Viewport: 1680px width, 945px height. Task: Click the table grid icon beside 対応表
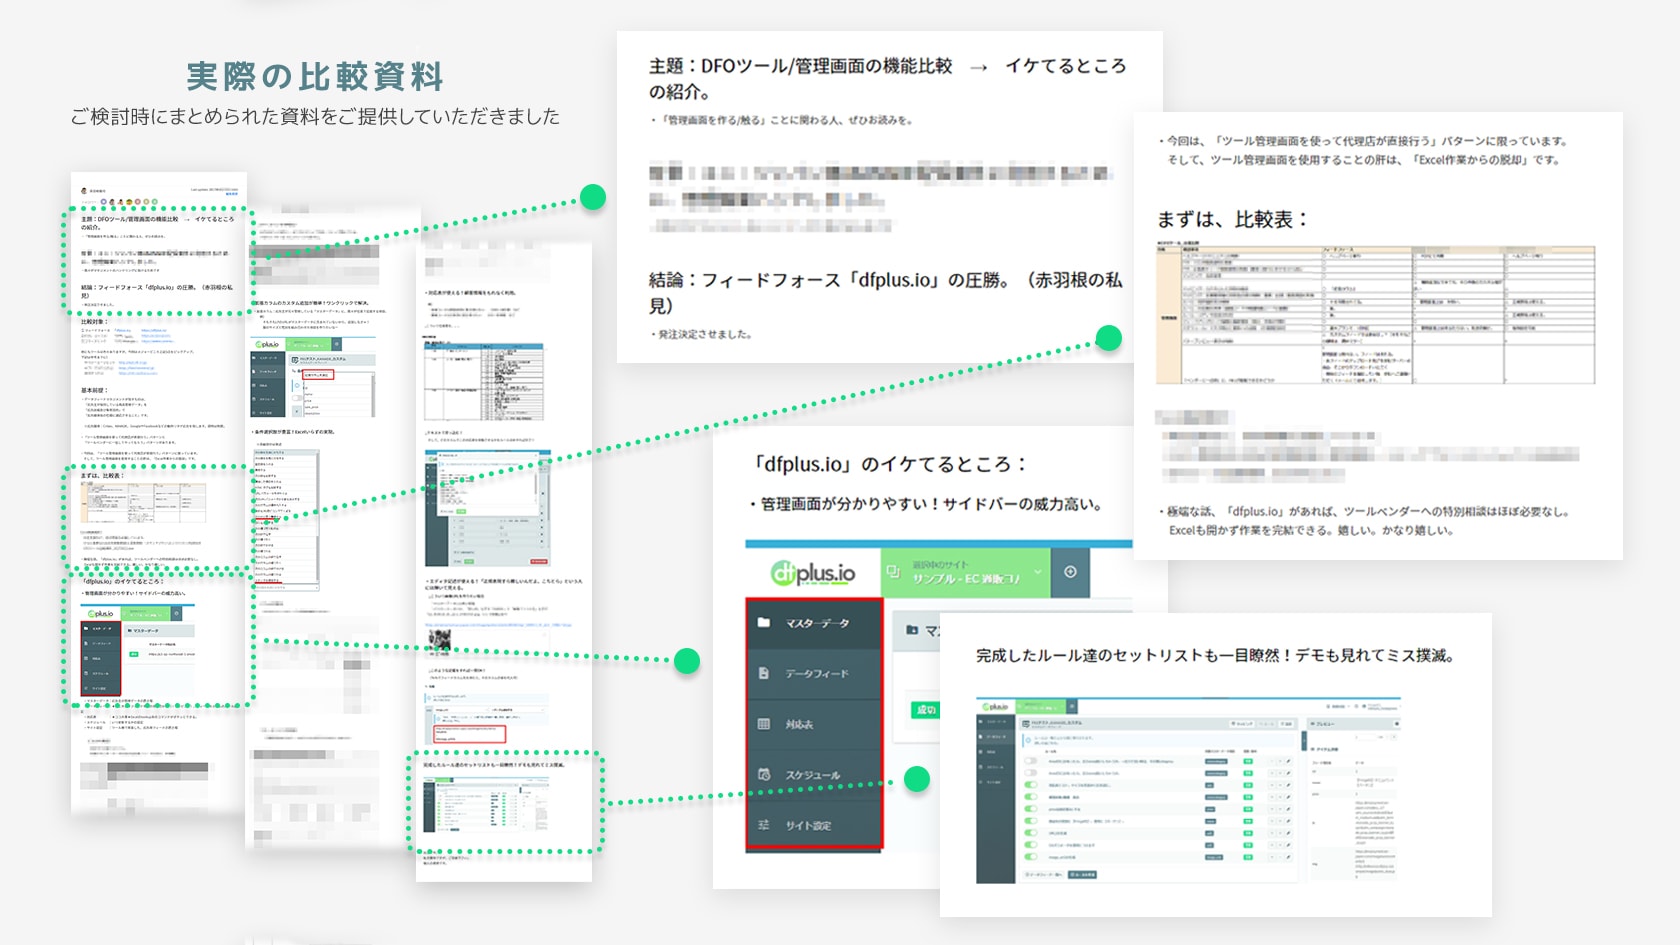pyautogui.click(x=764, y=724)
